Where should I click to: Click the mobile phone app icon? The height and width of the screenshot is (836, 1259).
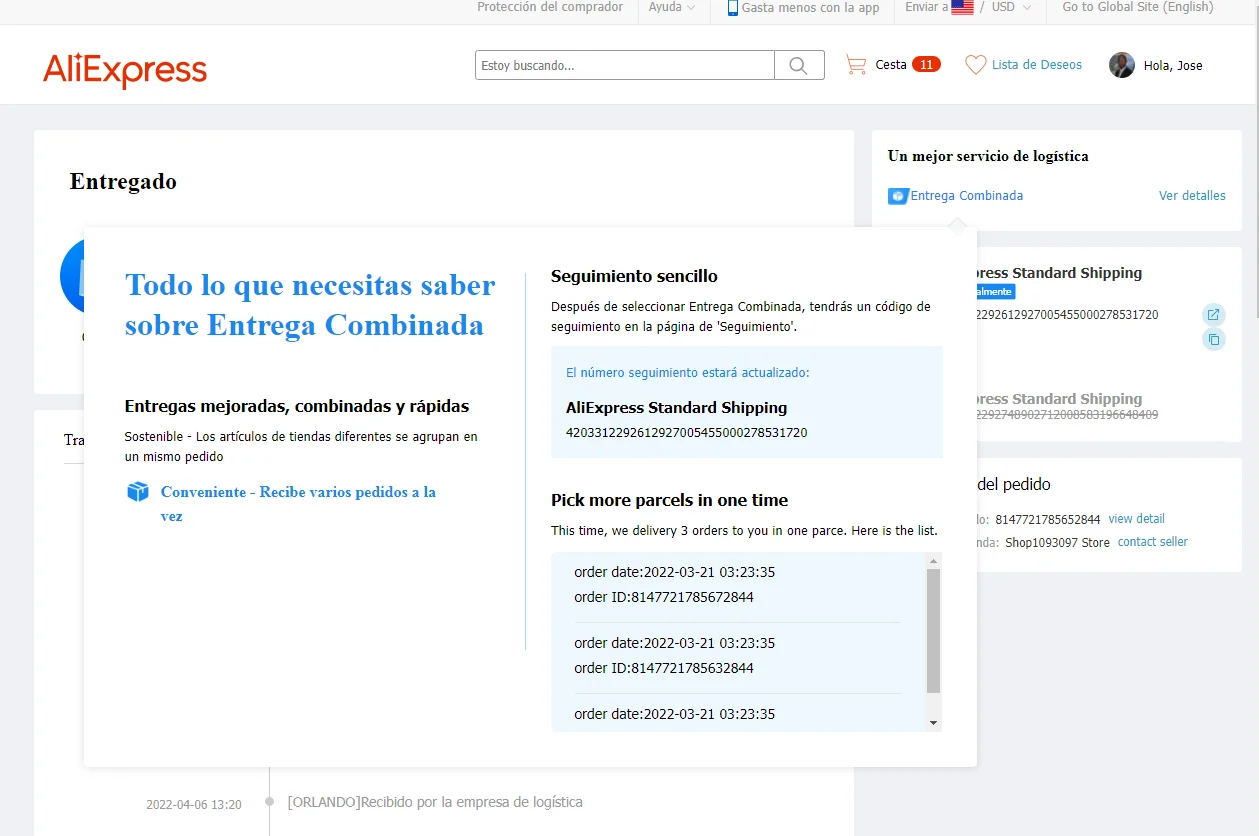[x=733, y=8]
